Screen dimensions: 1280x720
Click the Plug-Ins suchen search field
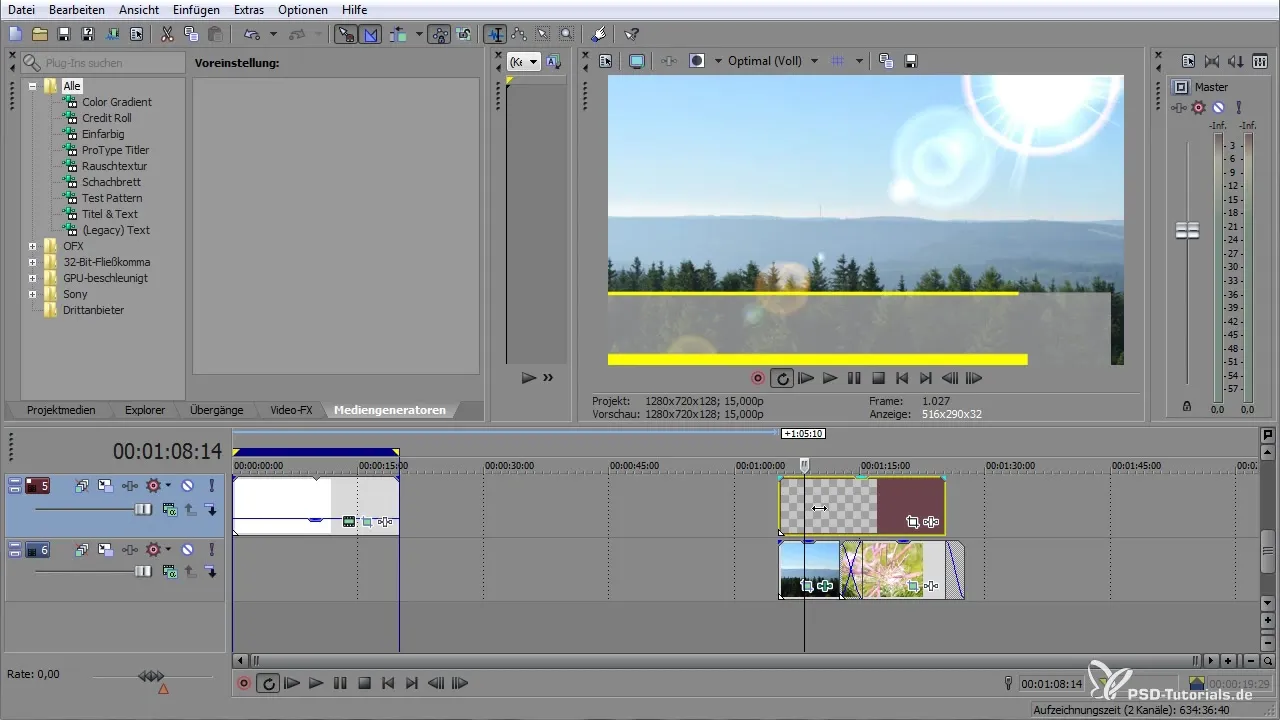coord(102,63)
